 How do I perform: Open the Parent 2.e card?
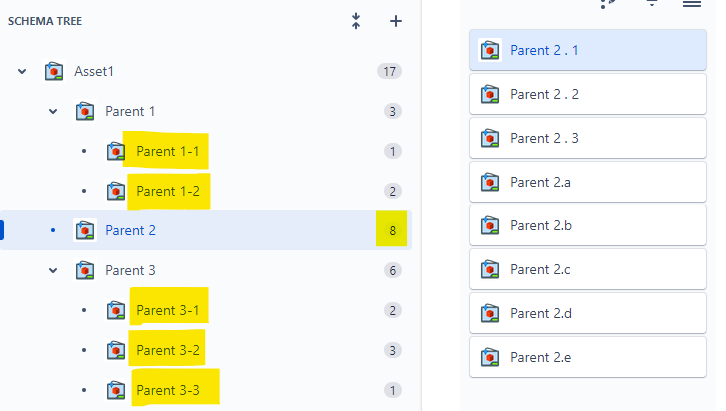click(588, 357)
